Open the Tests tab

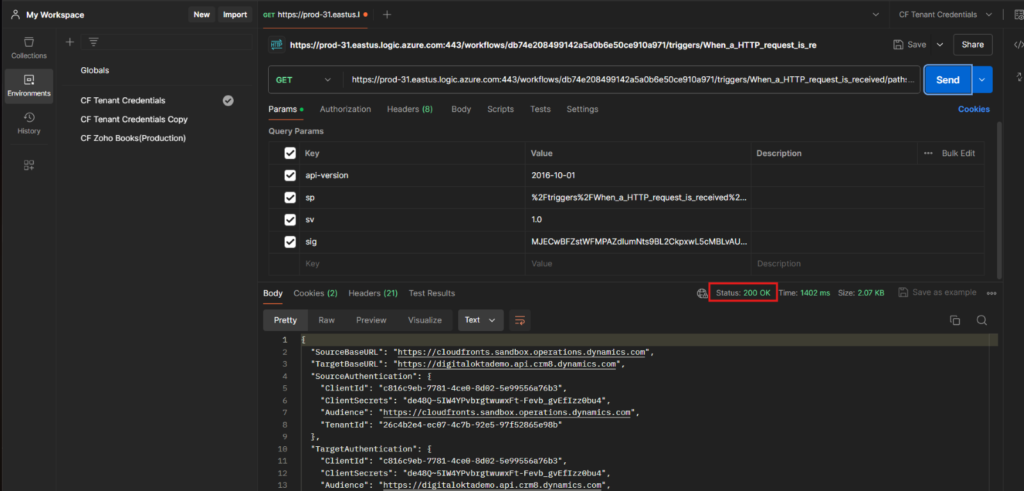(x=540, y=109)
